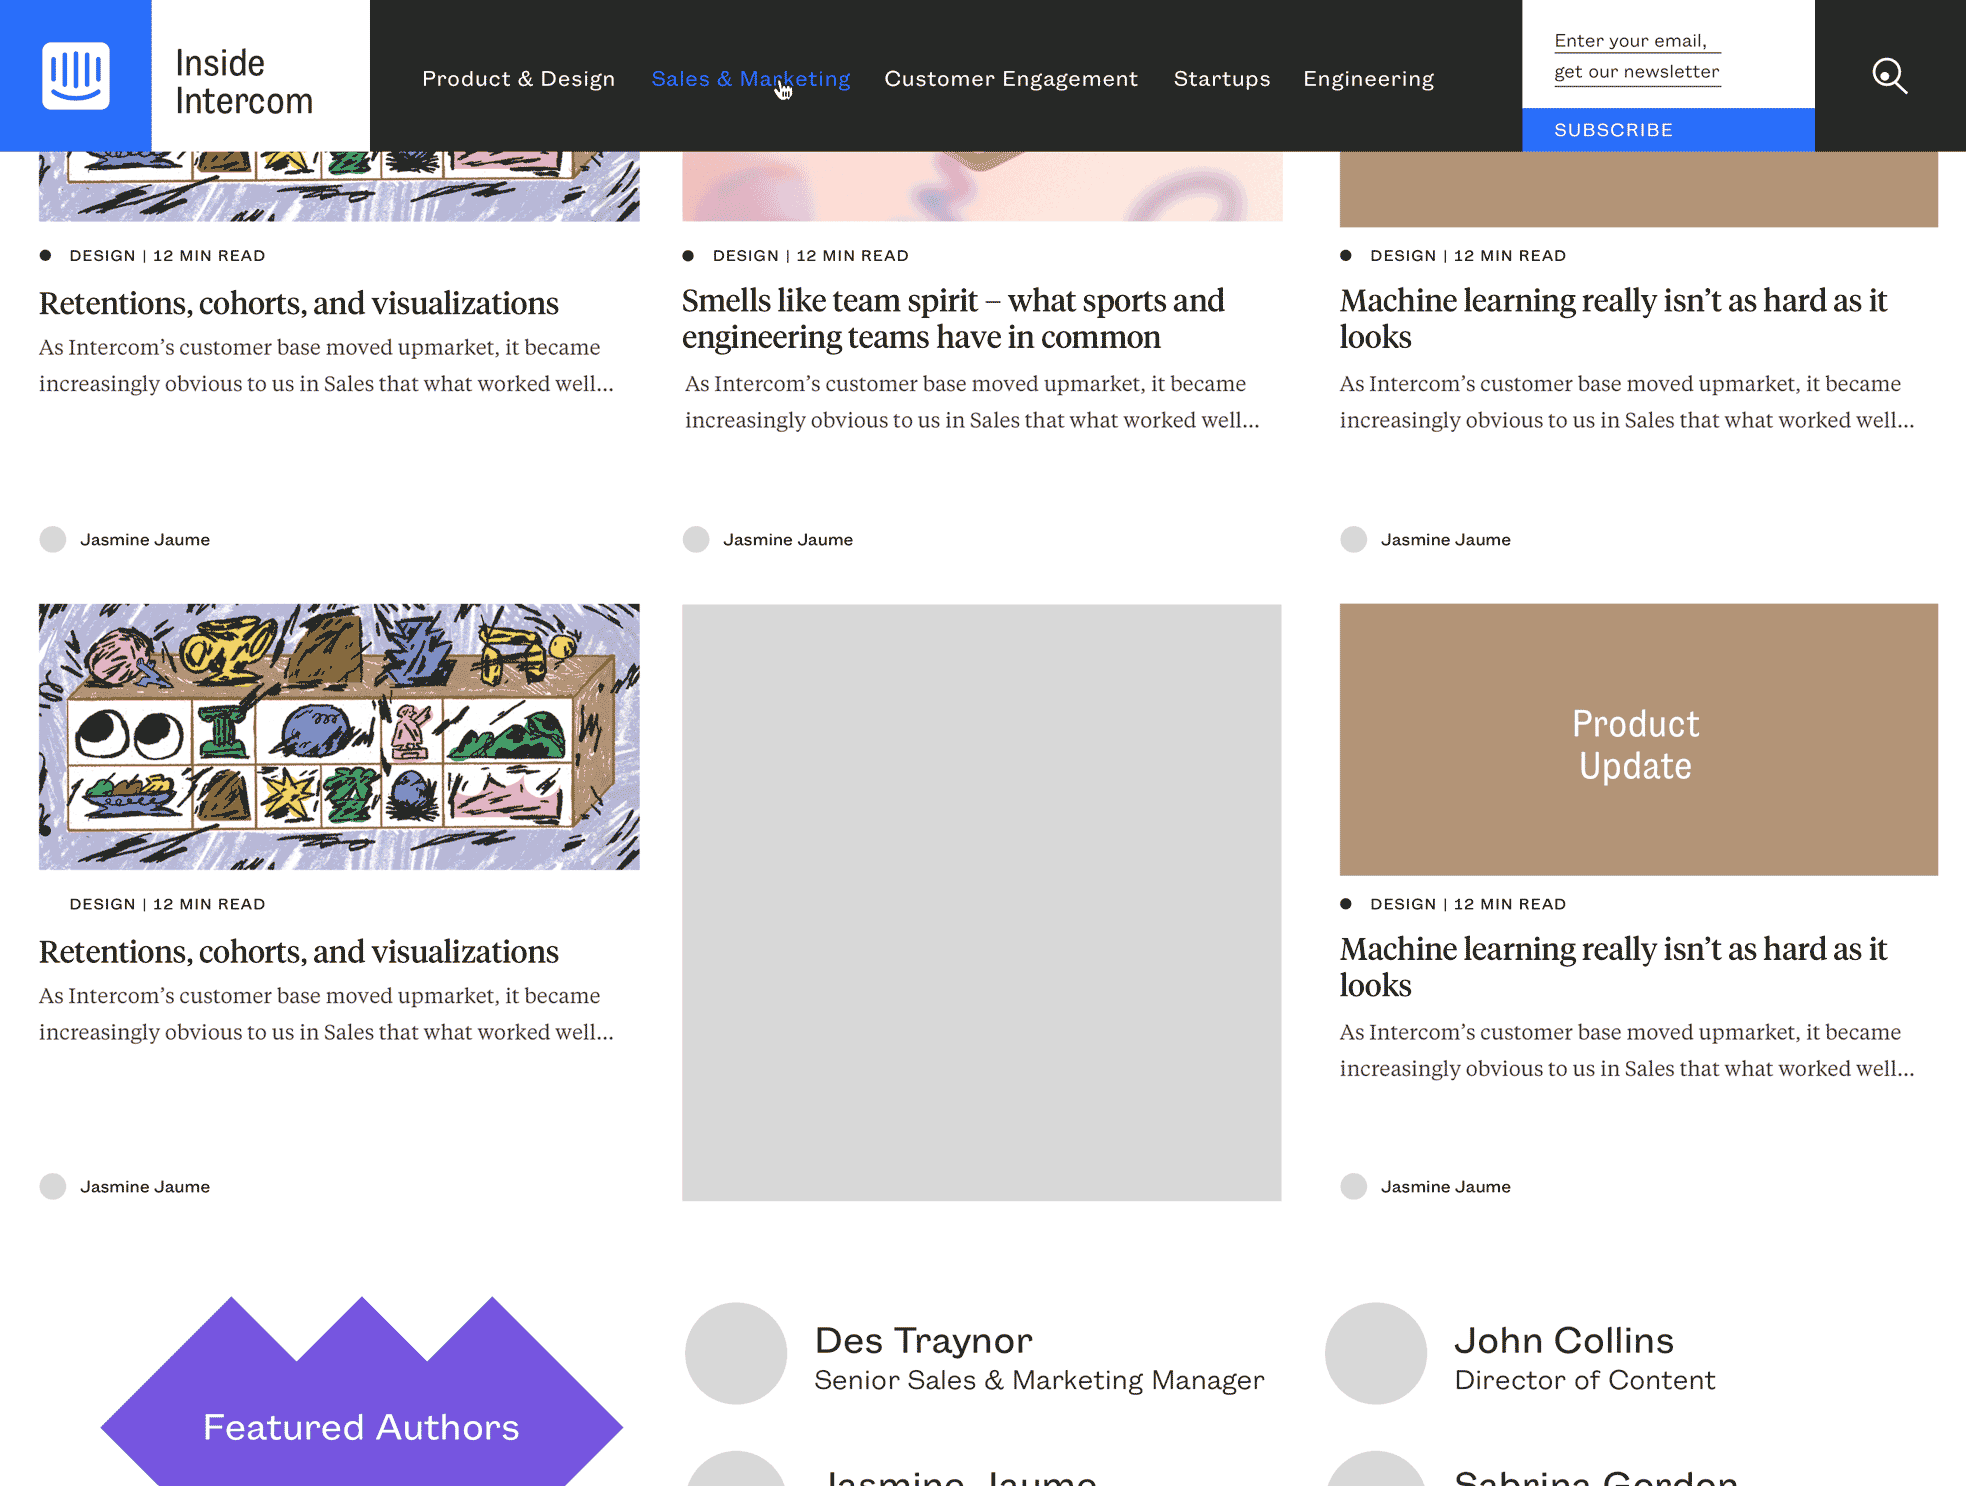Click author avatar under first Retentions article
1966x1486 pixels.
coord(53,540)
